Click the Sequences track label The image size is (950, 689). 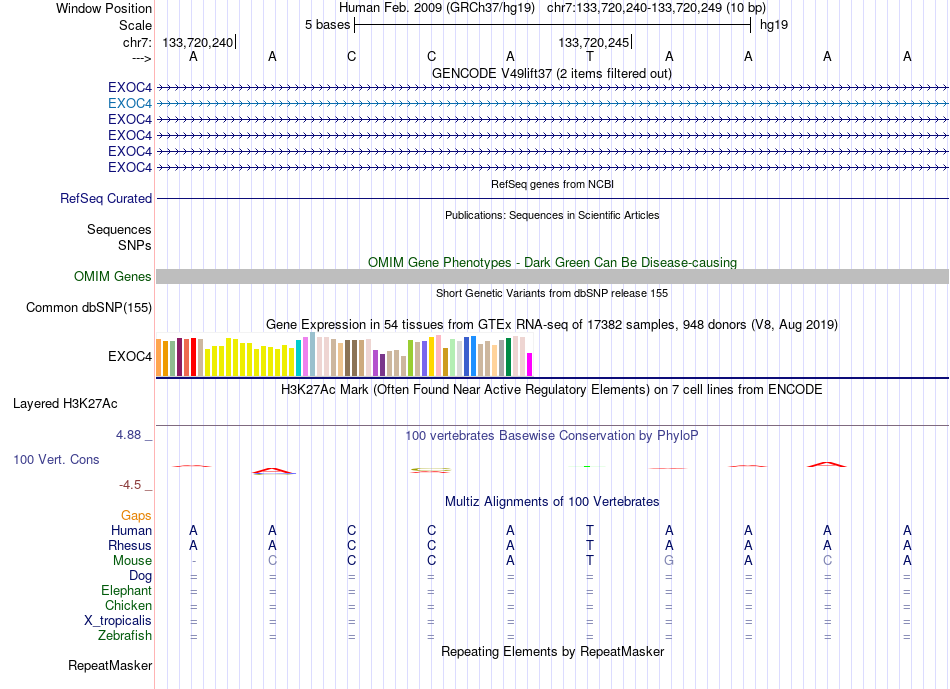pyautogui.click(x=119, y=229)
